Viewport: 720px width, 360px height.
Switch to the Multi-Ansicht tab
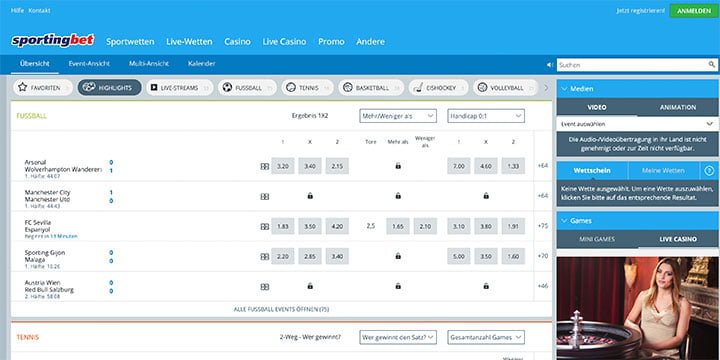pos(149,64)
